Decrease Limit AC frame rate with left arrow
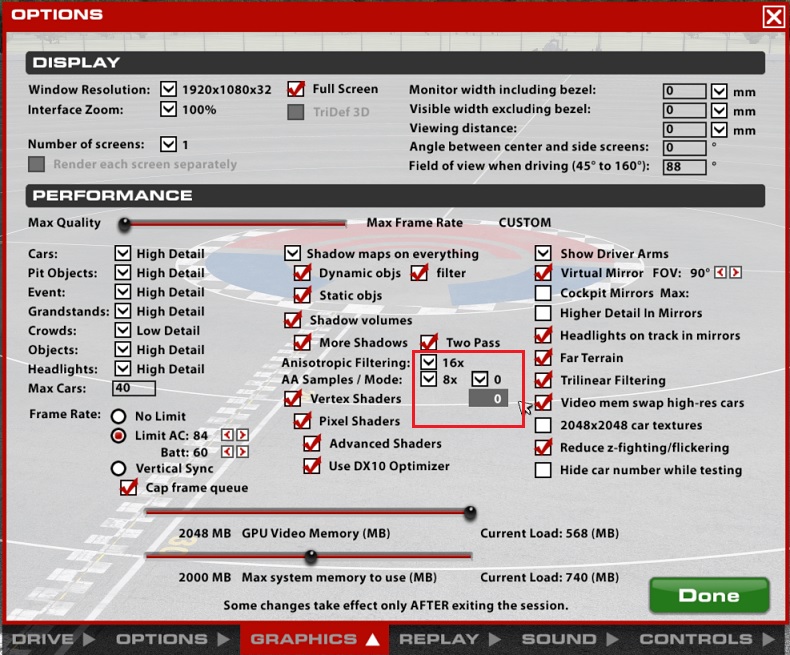This screenshot has height=655, width=790. pyautogui.click(x=228, y=435)
